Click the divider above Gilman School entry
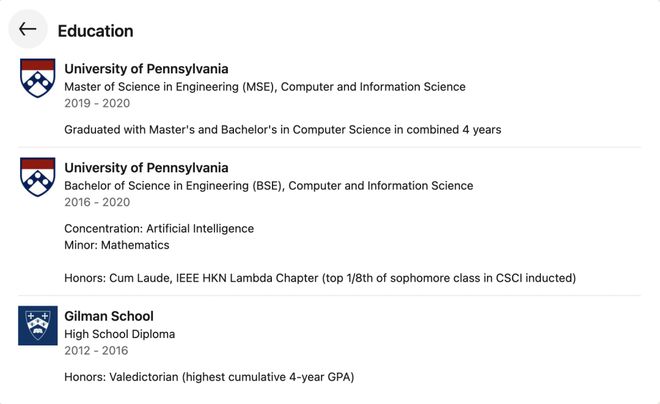 click(329, 295)
